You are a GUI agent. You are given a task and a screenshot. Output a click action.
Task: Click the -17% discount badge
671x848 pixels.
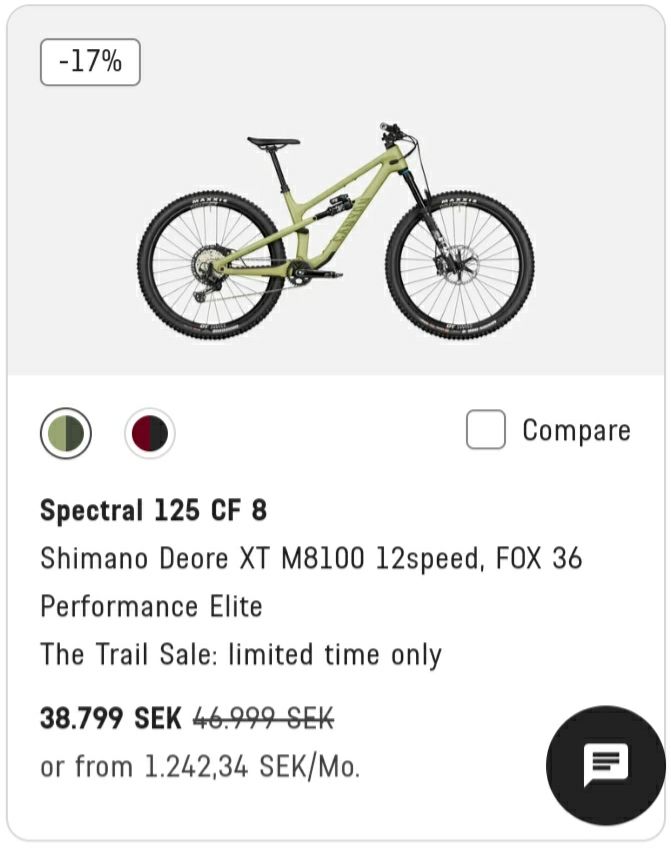coord(90,62)
